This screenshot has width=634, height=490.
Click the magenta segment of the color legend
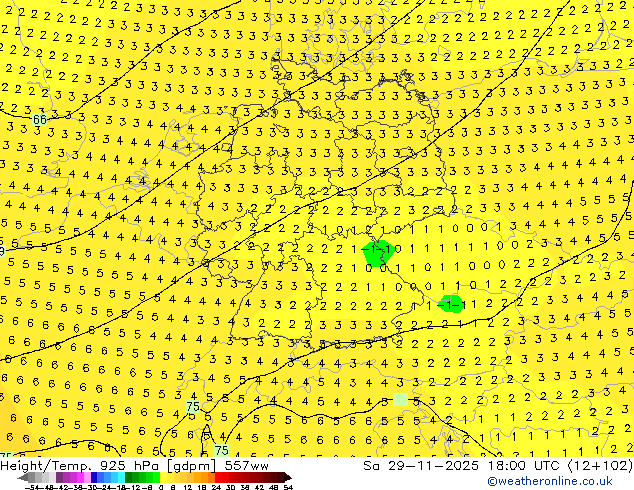[x=80, y=477]
